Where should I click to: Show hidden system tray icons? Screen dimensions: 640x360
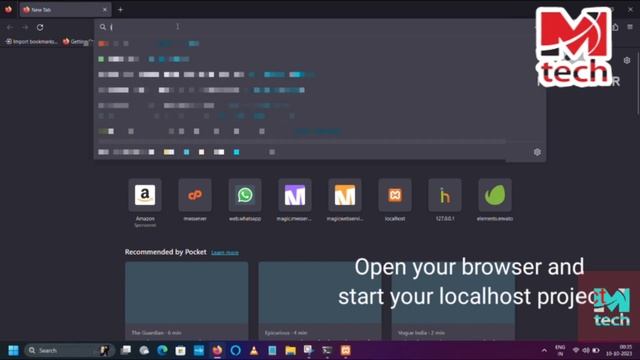(x=544, y=350)
